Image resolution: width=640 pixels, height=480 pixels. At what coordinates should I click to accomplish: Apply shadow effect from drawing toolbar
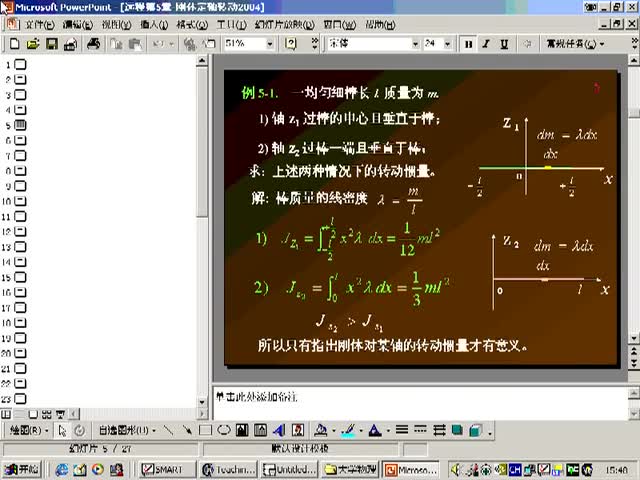[x=457, y=430]
